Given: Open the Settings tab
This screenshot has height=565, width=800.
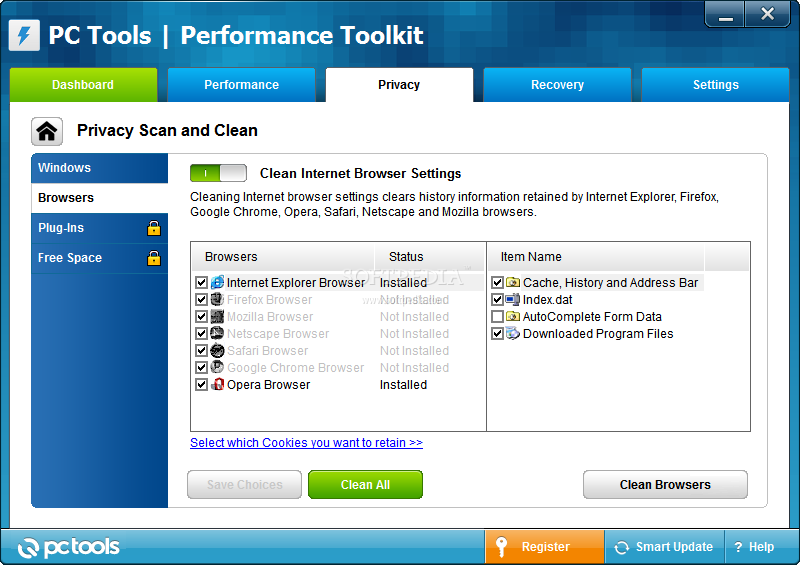Looking at the screenshot, I should tap(715, 85).
